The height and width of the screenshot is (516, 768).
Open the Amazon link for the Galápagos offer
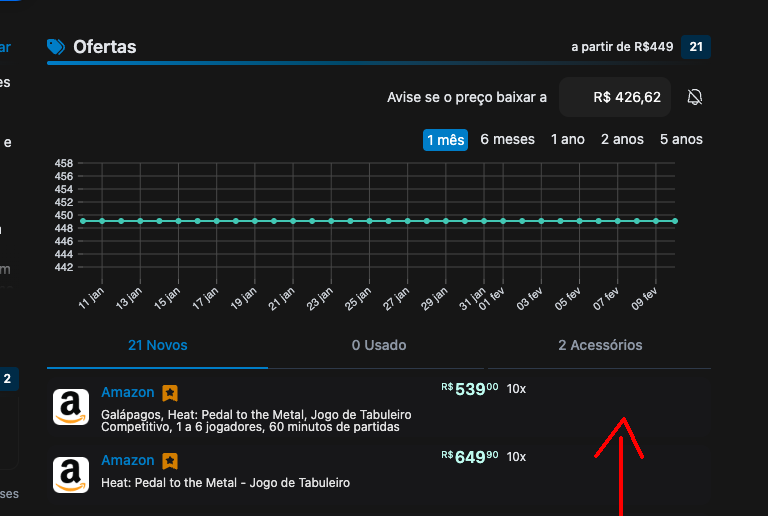[128, 393]
